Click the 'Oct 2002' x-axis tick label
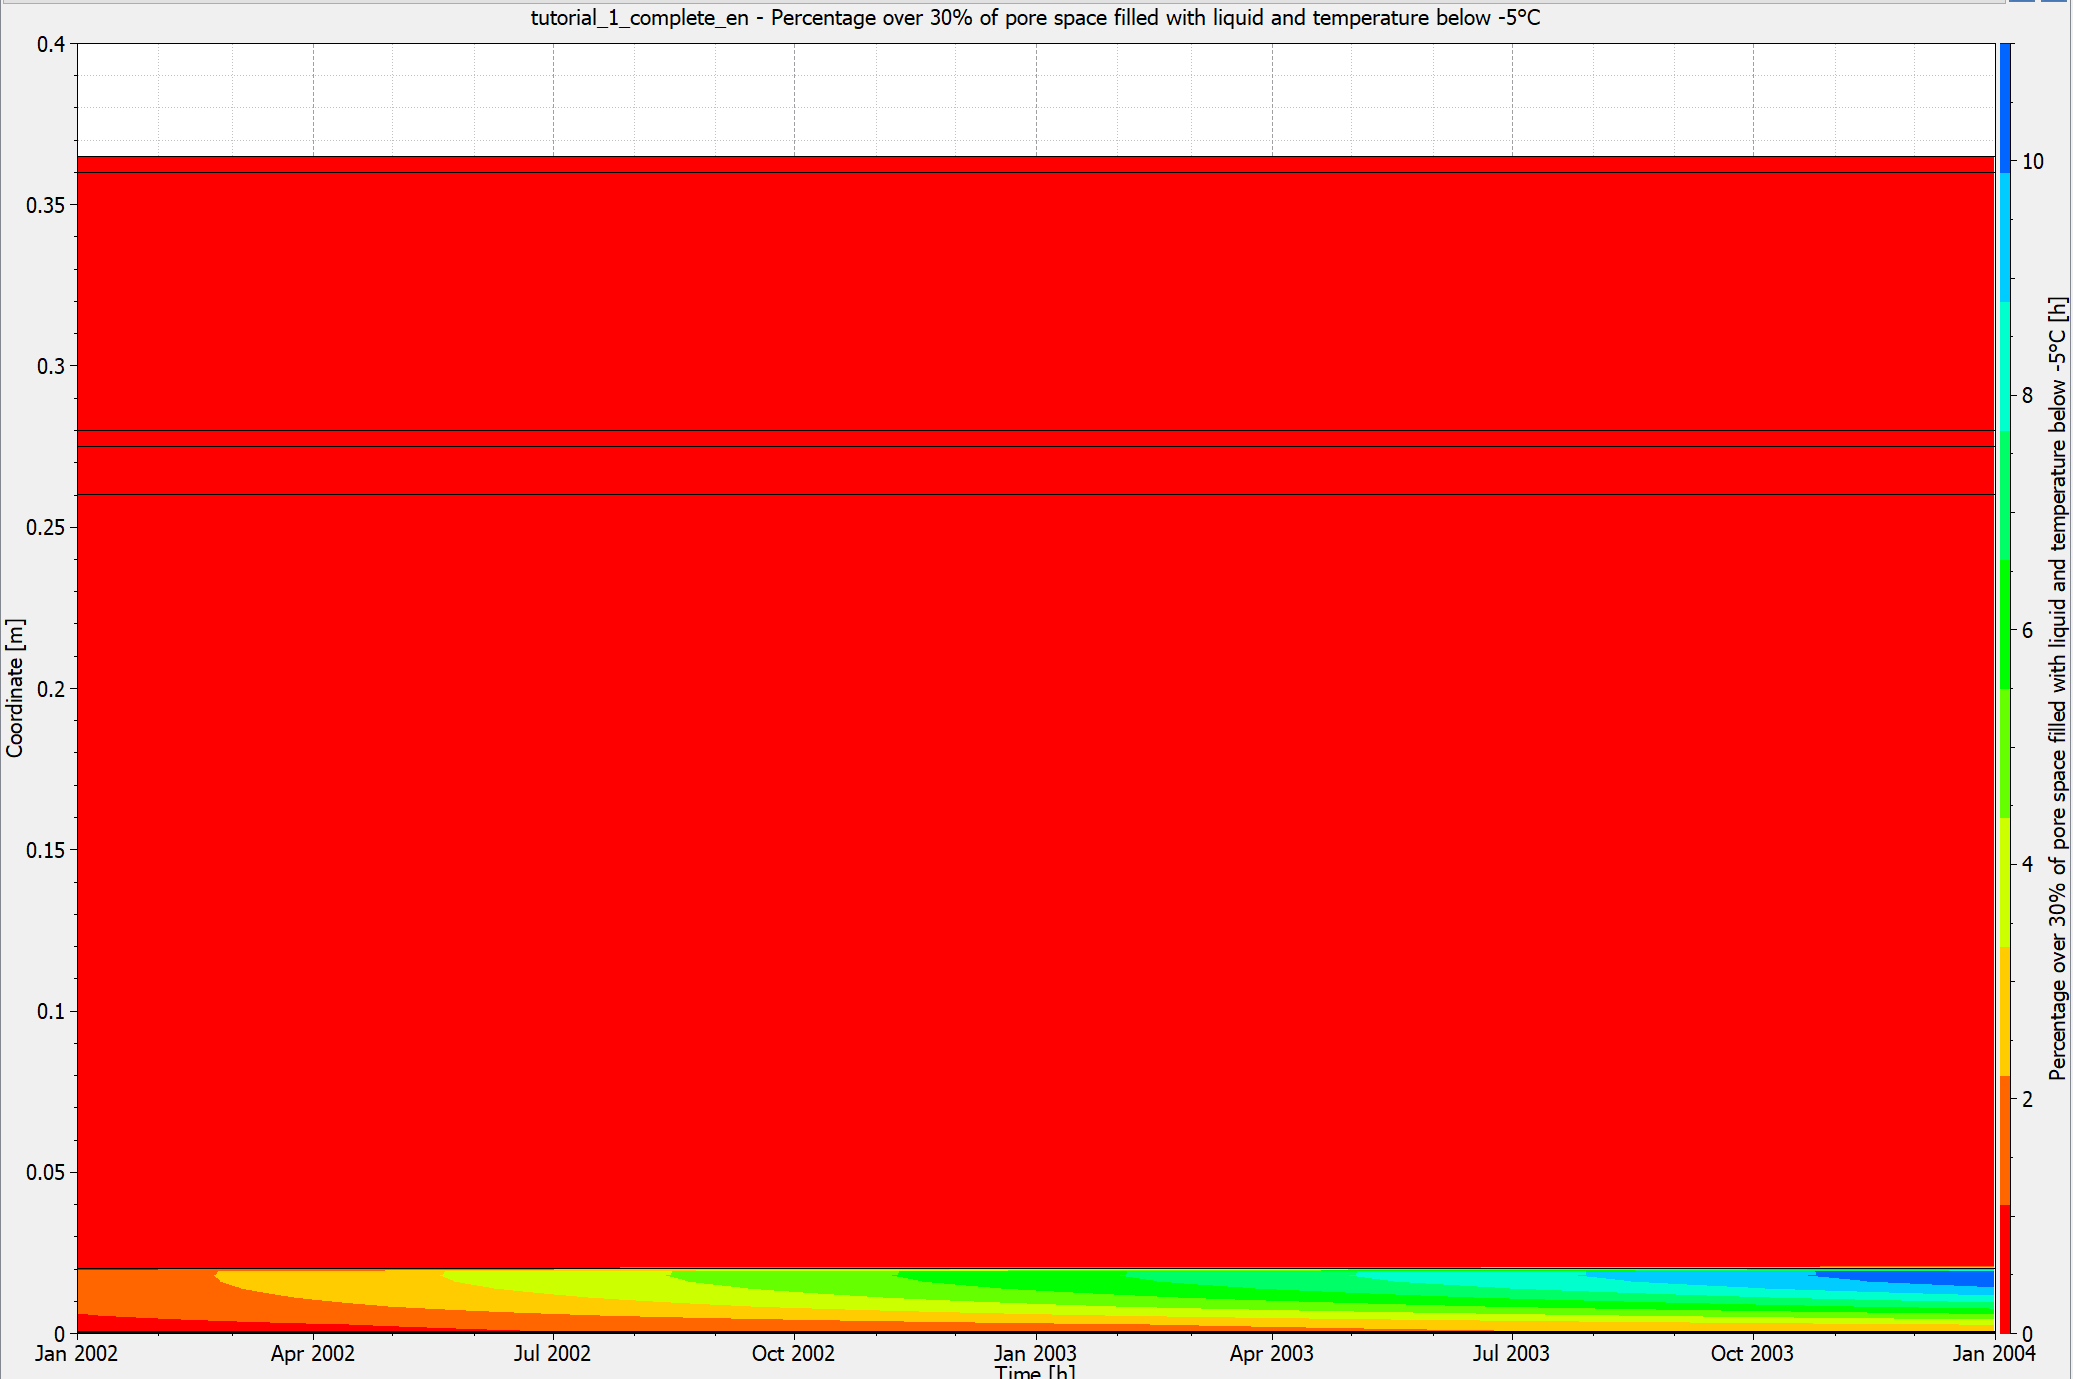This screenshot has width=2073, height=1379. point(793,1353)
